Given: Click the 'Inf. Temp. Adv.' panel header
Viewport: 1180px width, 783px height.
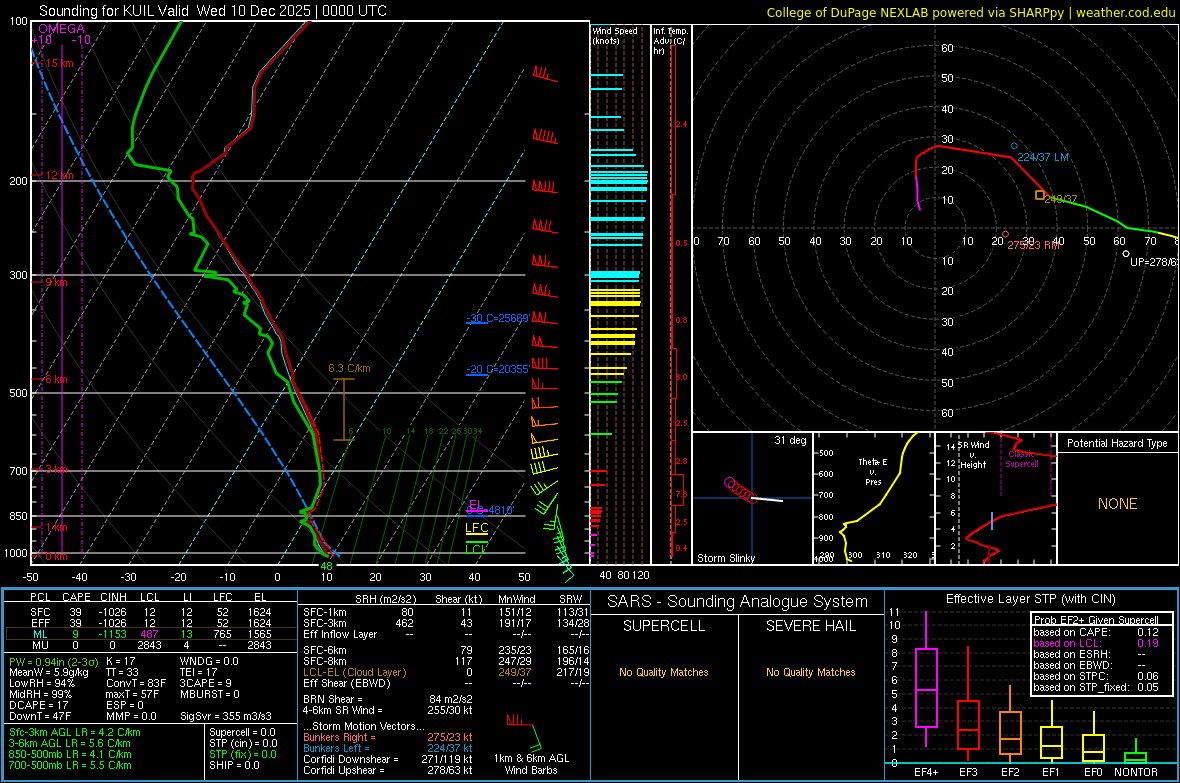Looking at the screenshot, I should [x=669, y=41].
